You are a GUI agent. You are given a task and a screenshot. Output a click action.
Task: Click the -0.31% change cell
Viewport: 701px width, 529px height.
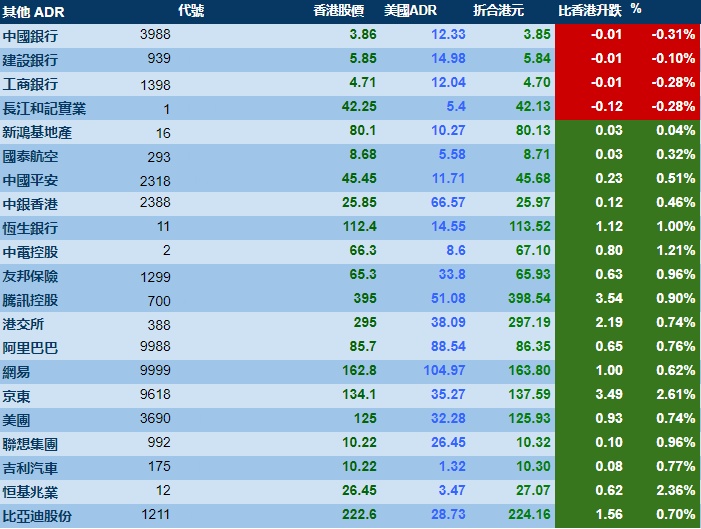pos(673,34)
